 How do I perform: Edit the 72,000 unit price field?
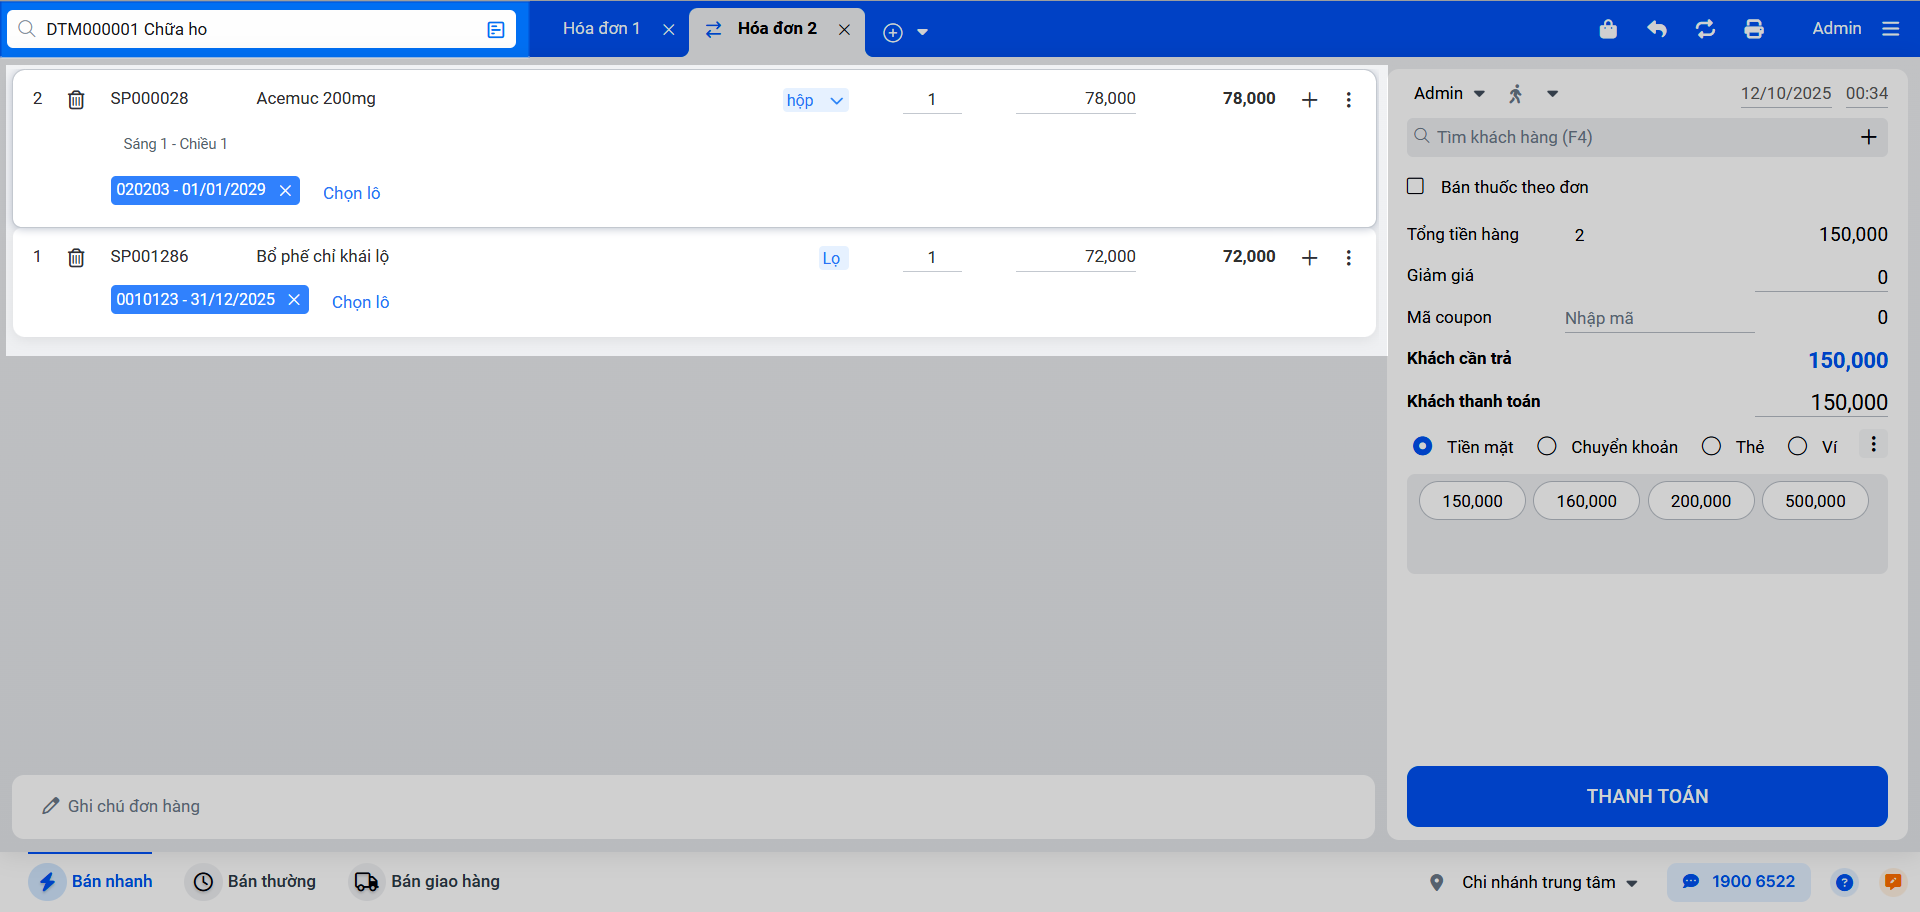[1076, 257]
